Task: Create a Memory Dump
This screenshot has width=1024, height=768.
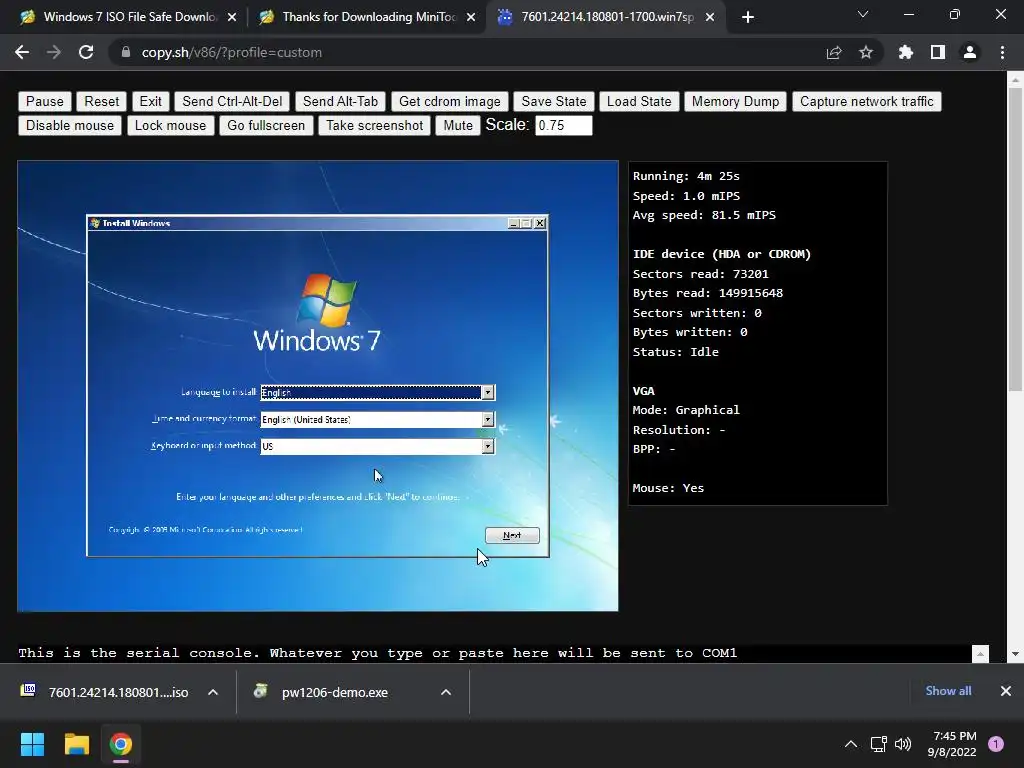Action: [x=735, y=101]
